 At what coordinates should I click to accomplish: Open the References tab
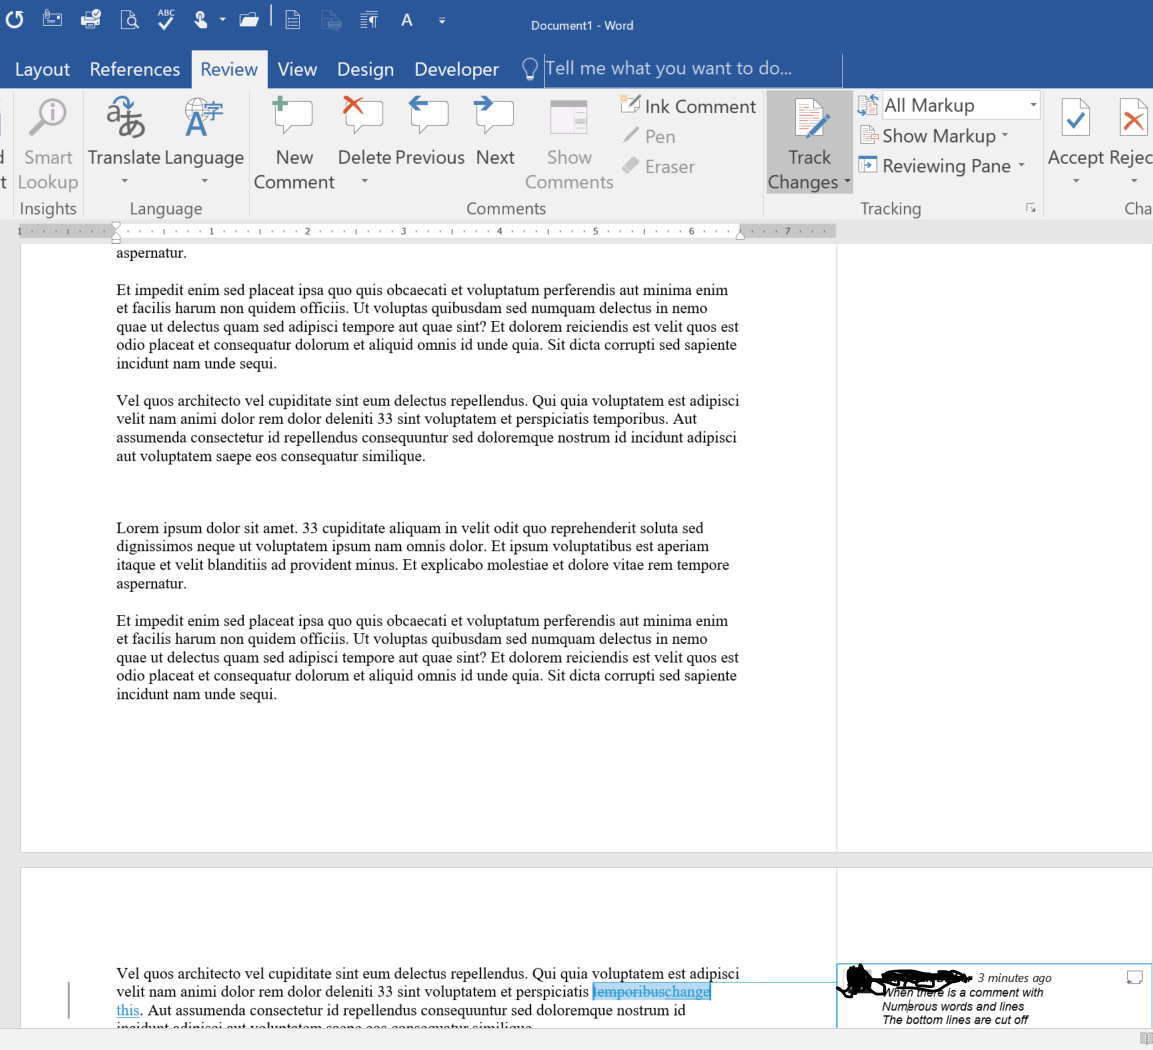[135, 69]
